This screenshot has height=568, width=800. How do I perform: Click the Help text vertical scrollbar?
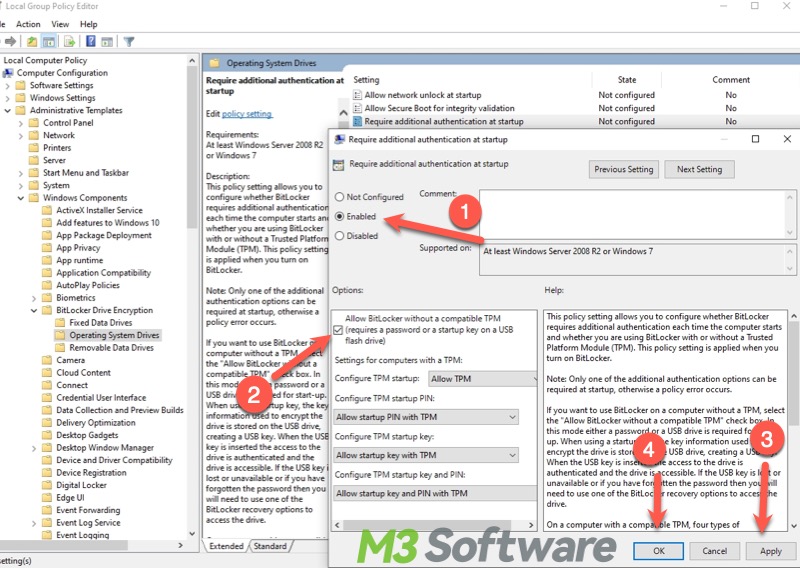click(x=794, y=421)
